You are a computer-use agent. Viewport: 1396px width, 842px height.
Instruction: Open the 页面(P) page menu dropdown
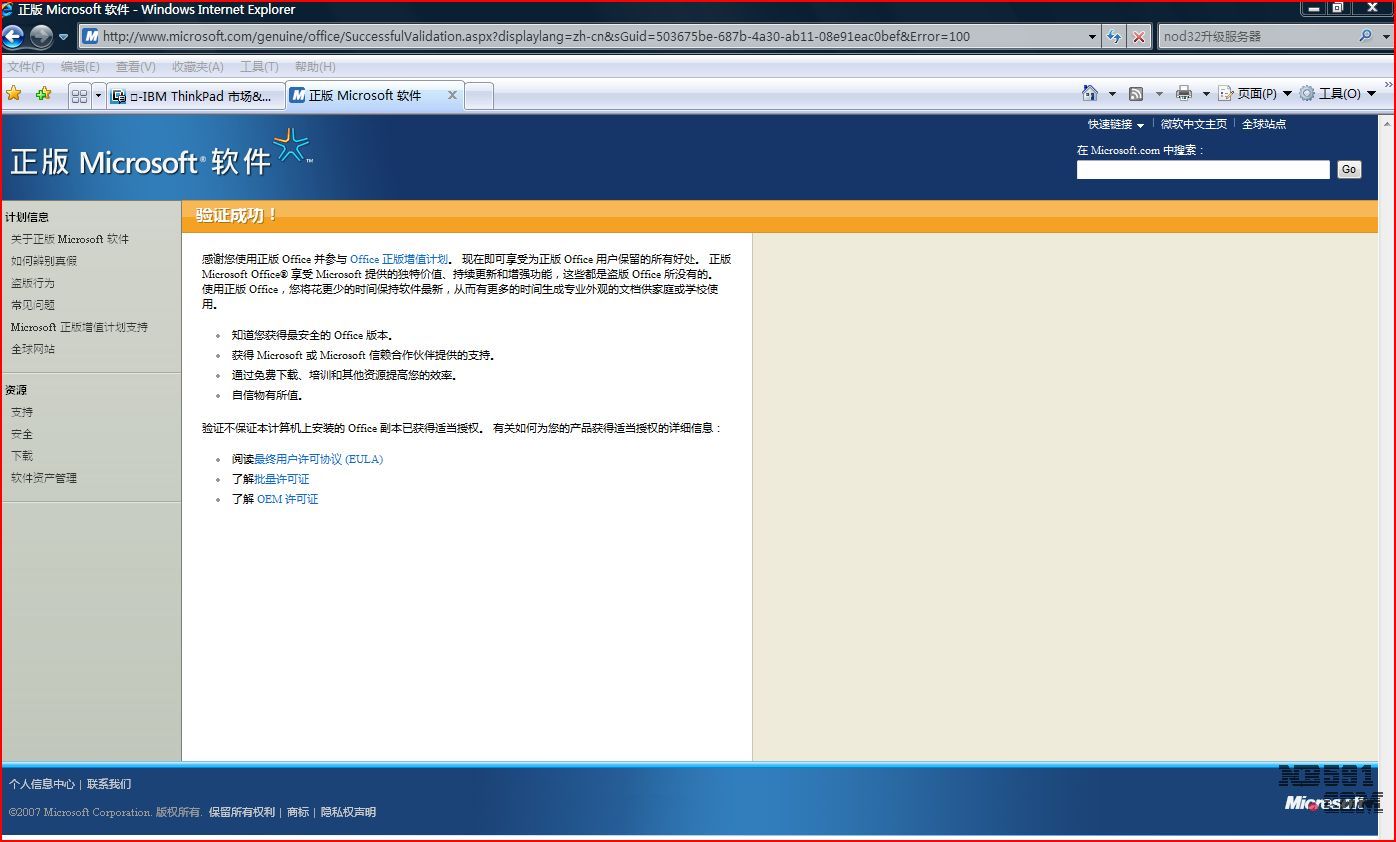[1256, 93]
